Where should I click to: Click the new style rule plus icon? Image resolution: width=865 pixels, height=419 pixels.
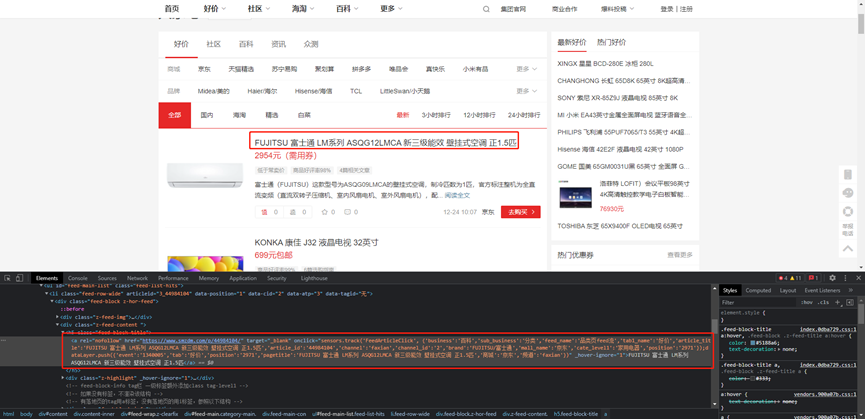coord(838,302)
